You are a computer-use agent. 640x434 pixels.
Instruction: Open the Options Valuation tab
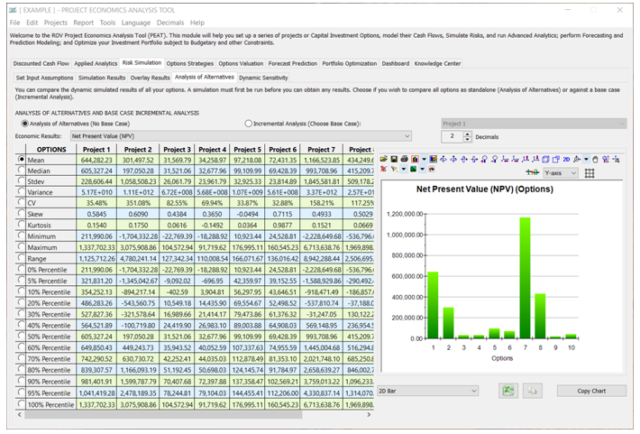(241, 63)
